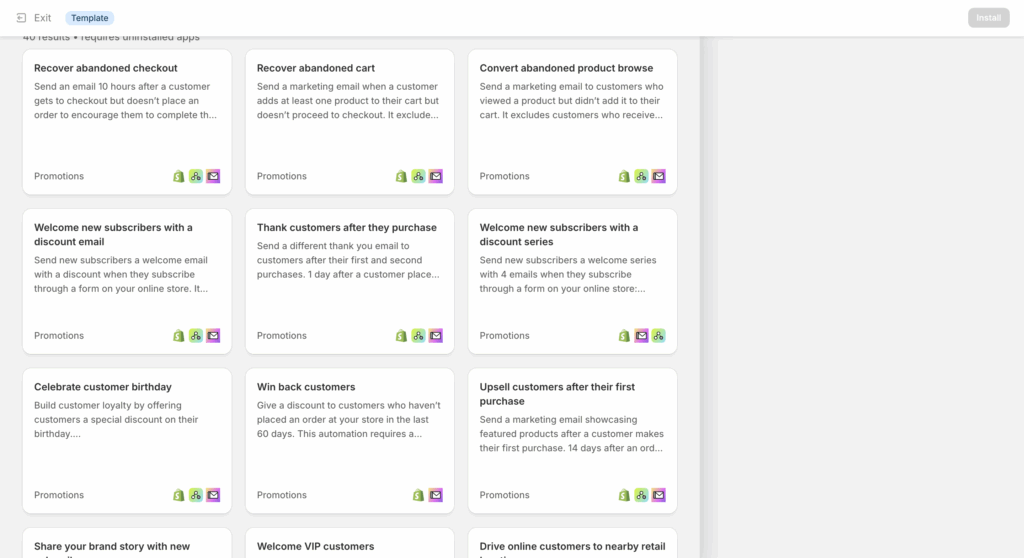
Task: Open the Recover abandoned checkout template
Action: 127,122
